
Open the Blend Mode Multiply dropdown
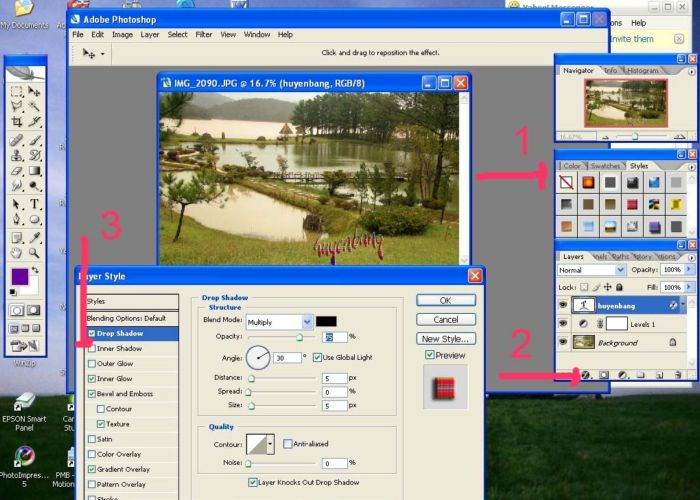click(307, 322)
